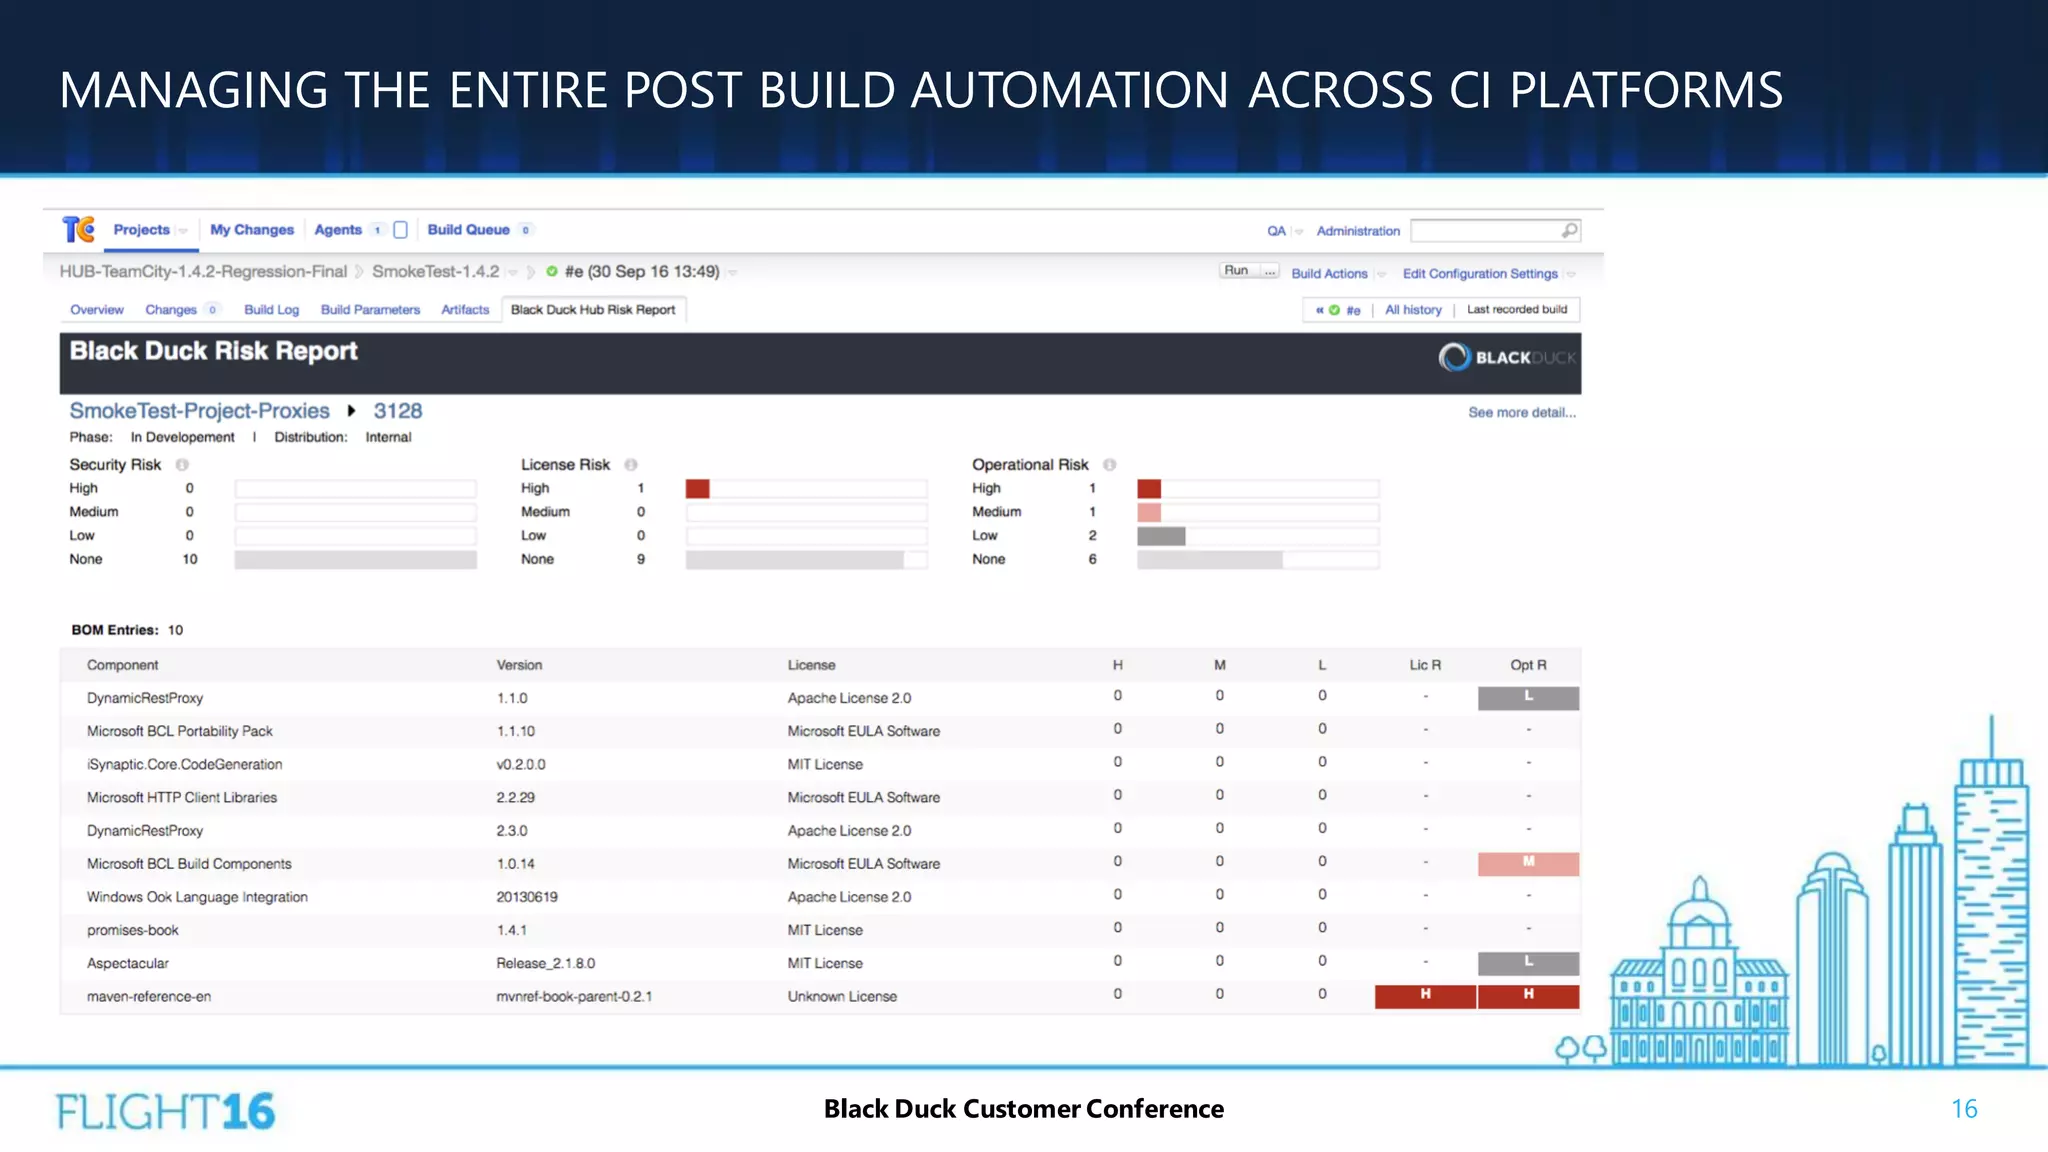Click the QA user link
This screenshot has height=1152, width=2048.
tap(1276, 231)
